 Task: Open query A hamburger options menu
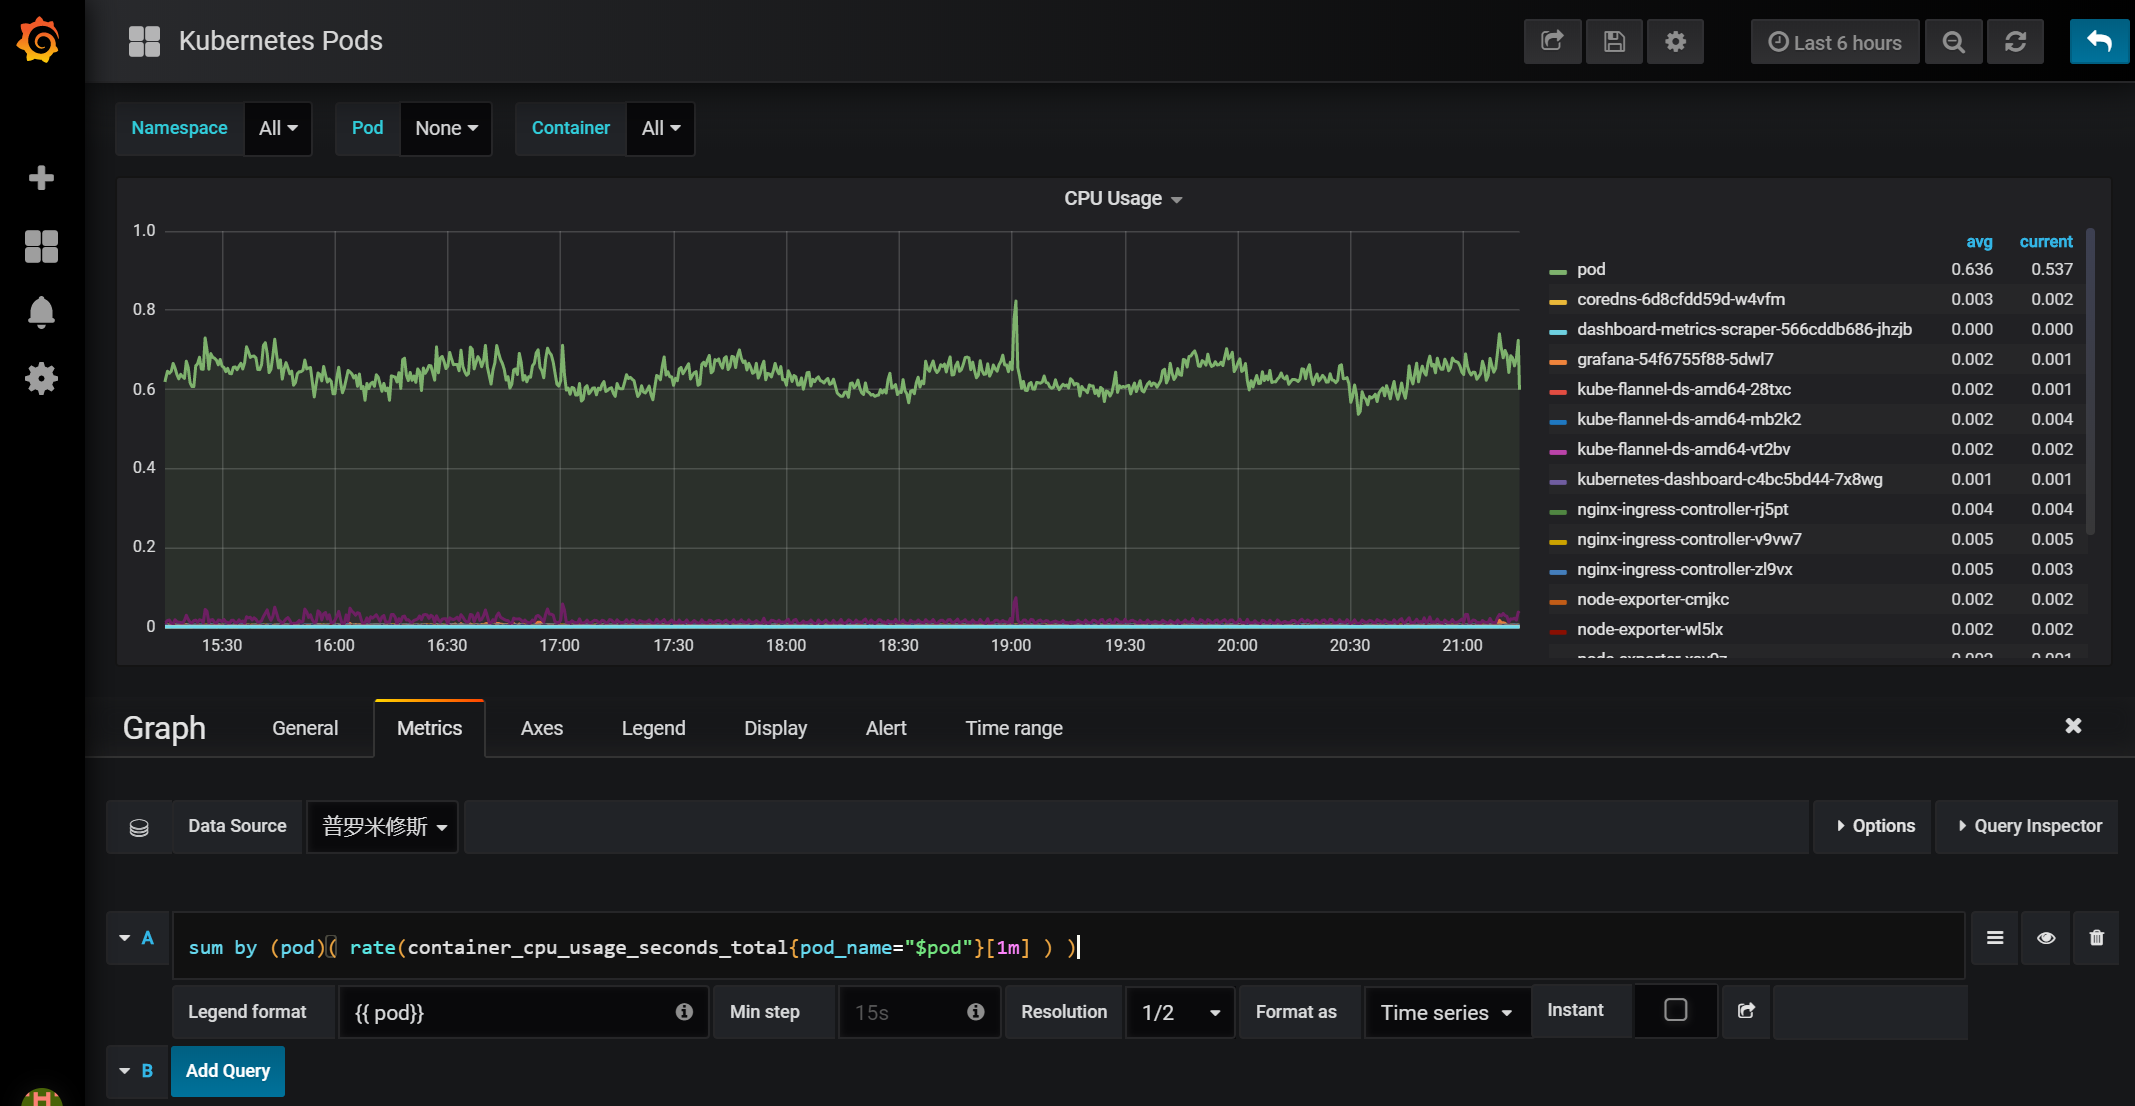tap(1994, 937)
